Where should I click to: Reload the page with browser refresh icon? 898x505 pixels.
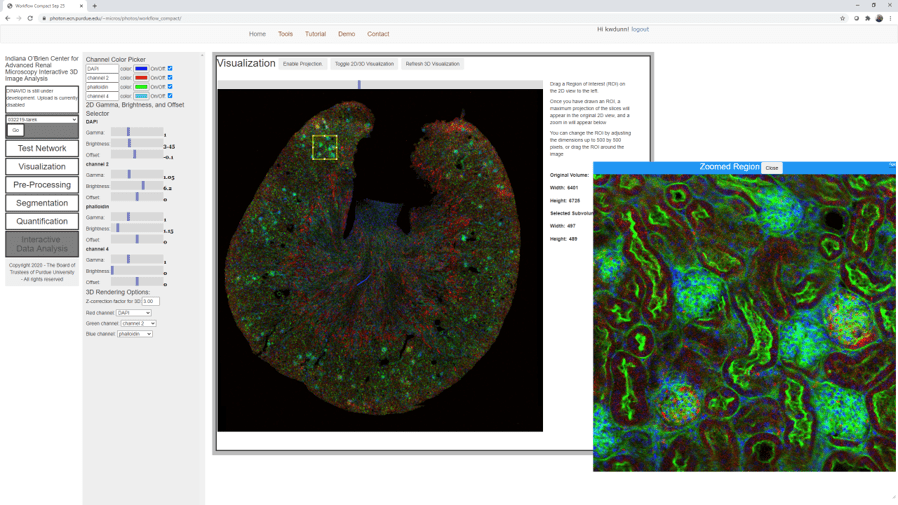pyautogui.click(x=30, y=18)
